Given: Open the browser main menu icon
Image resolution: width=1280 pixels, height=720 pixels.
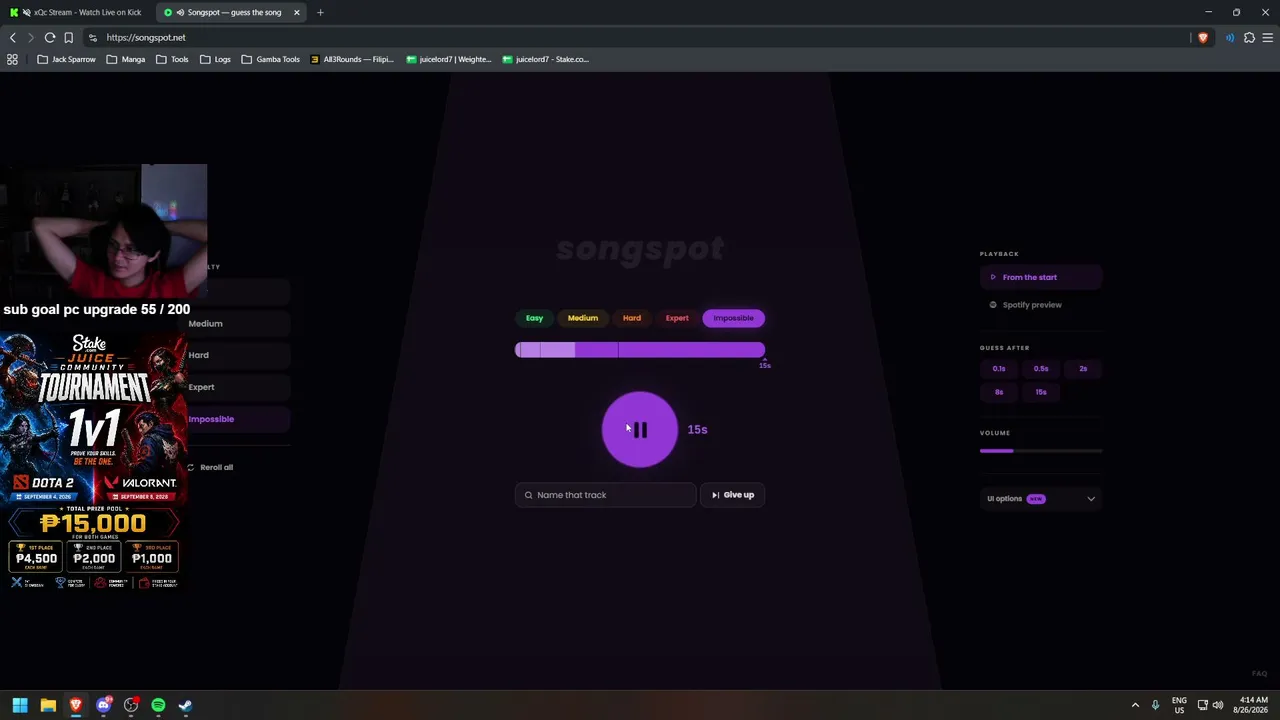Looking at the screenshot, I should [1267, 38].
